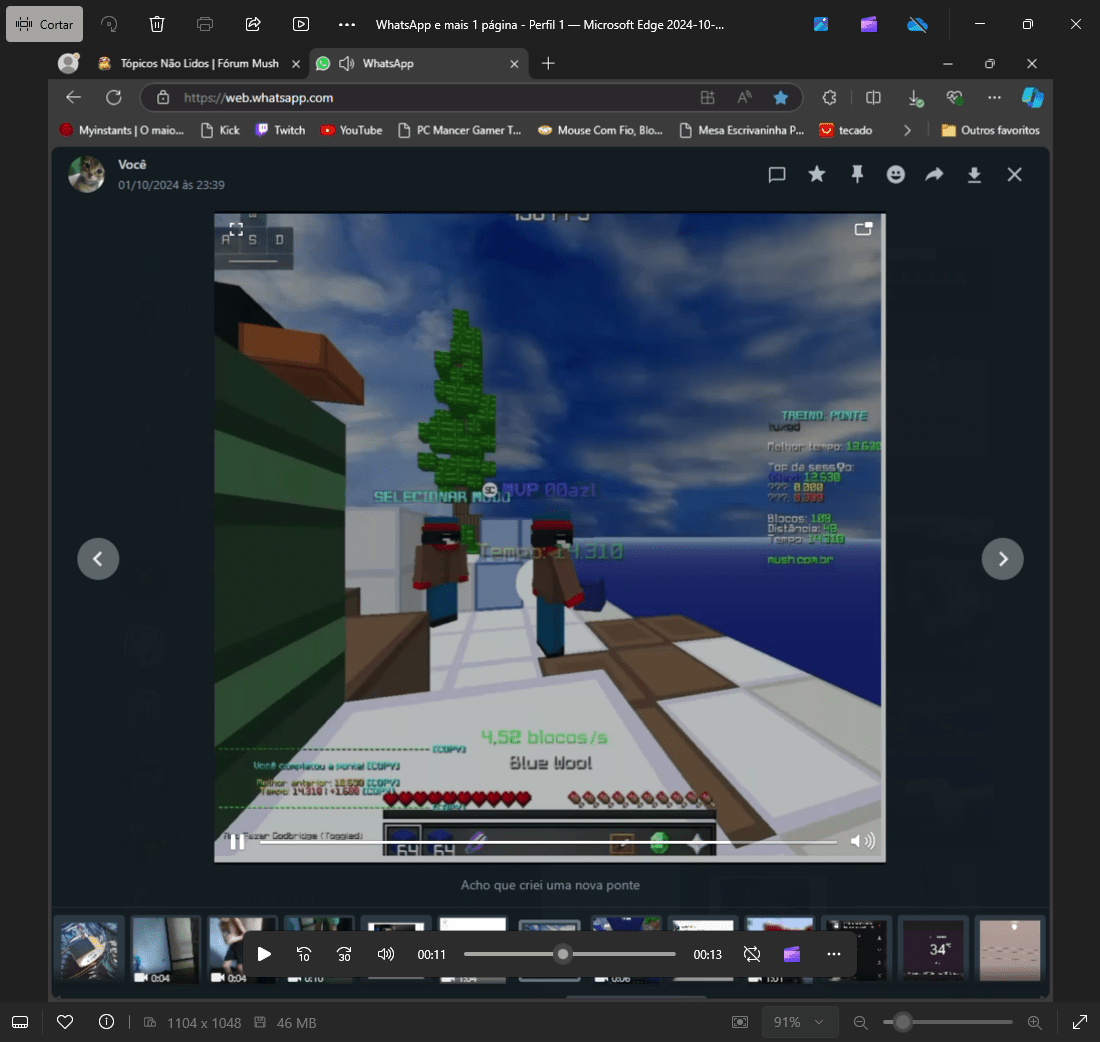This screenshot has width=1100, height=1042.
Task: Click the Designer app icon in title bar
Action: coord(821,25)
